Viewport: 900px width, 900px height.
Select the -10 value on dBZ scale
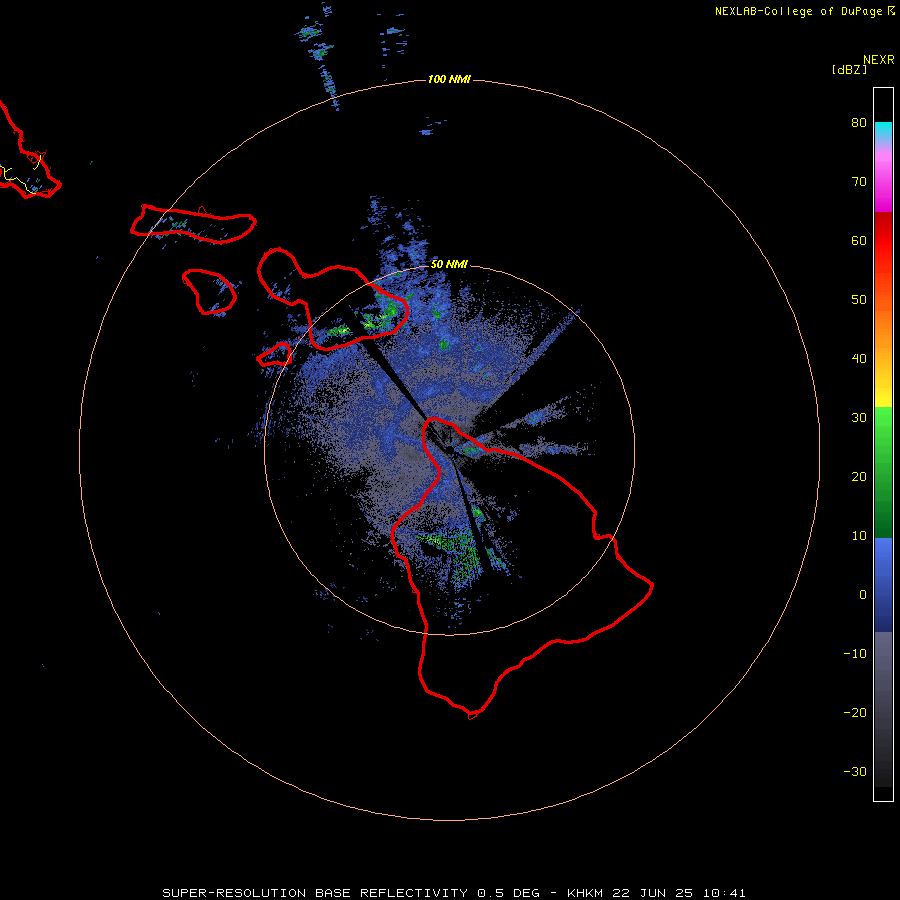tap(855, 654)
